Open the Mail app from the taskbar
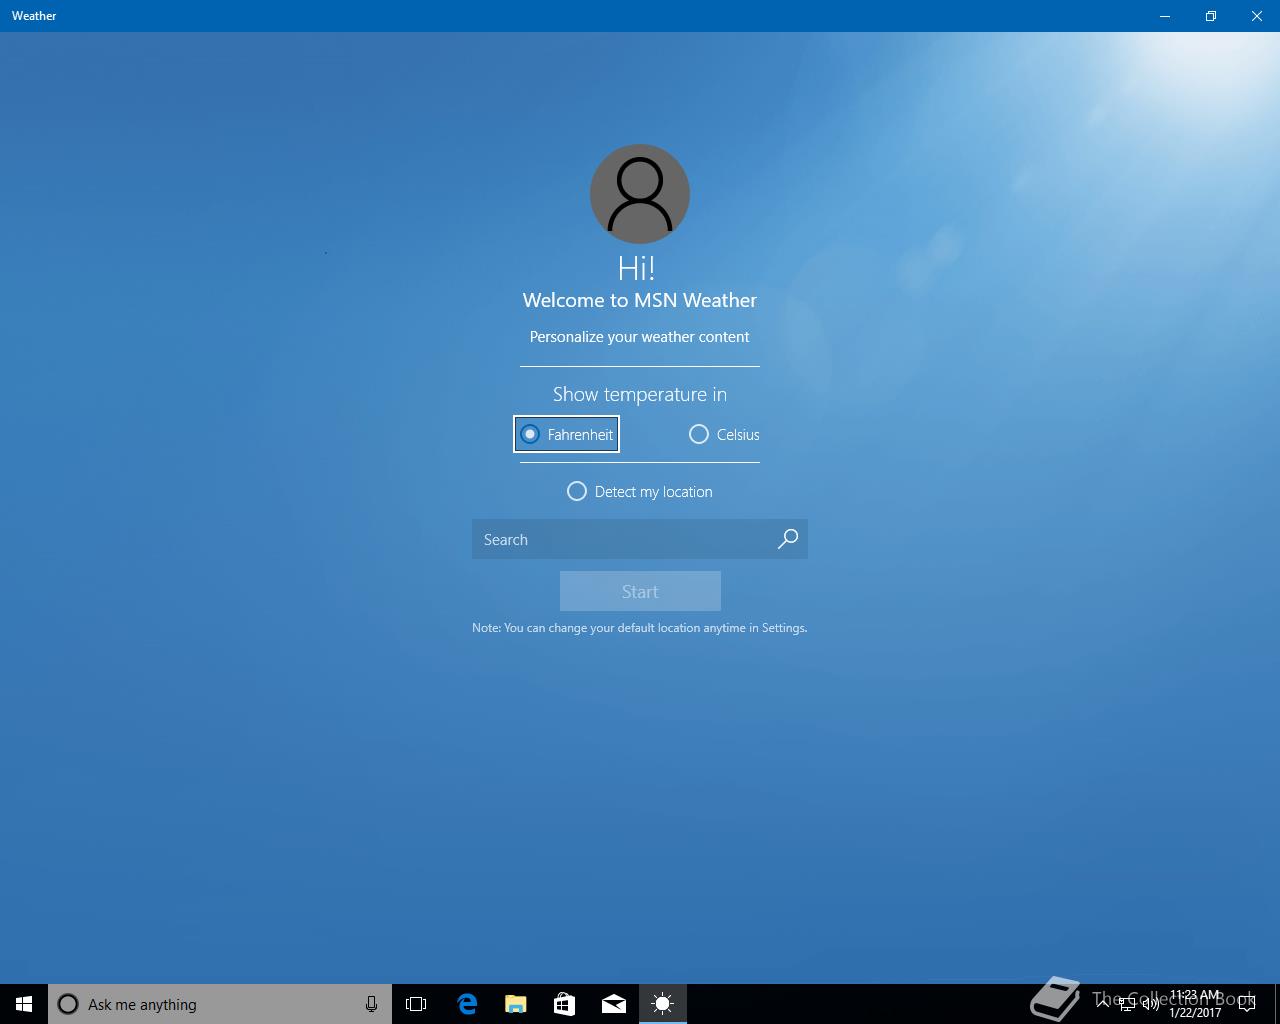 pyautogui.click(x=614, y=1004)
